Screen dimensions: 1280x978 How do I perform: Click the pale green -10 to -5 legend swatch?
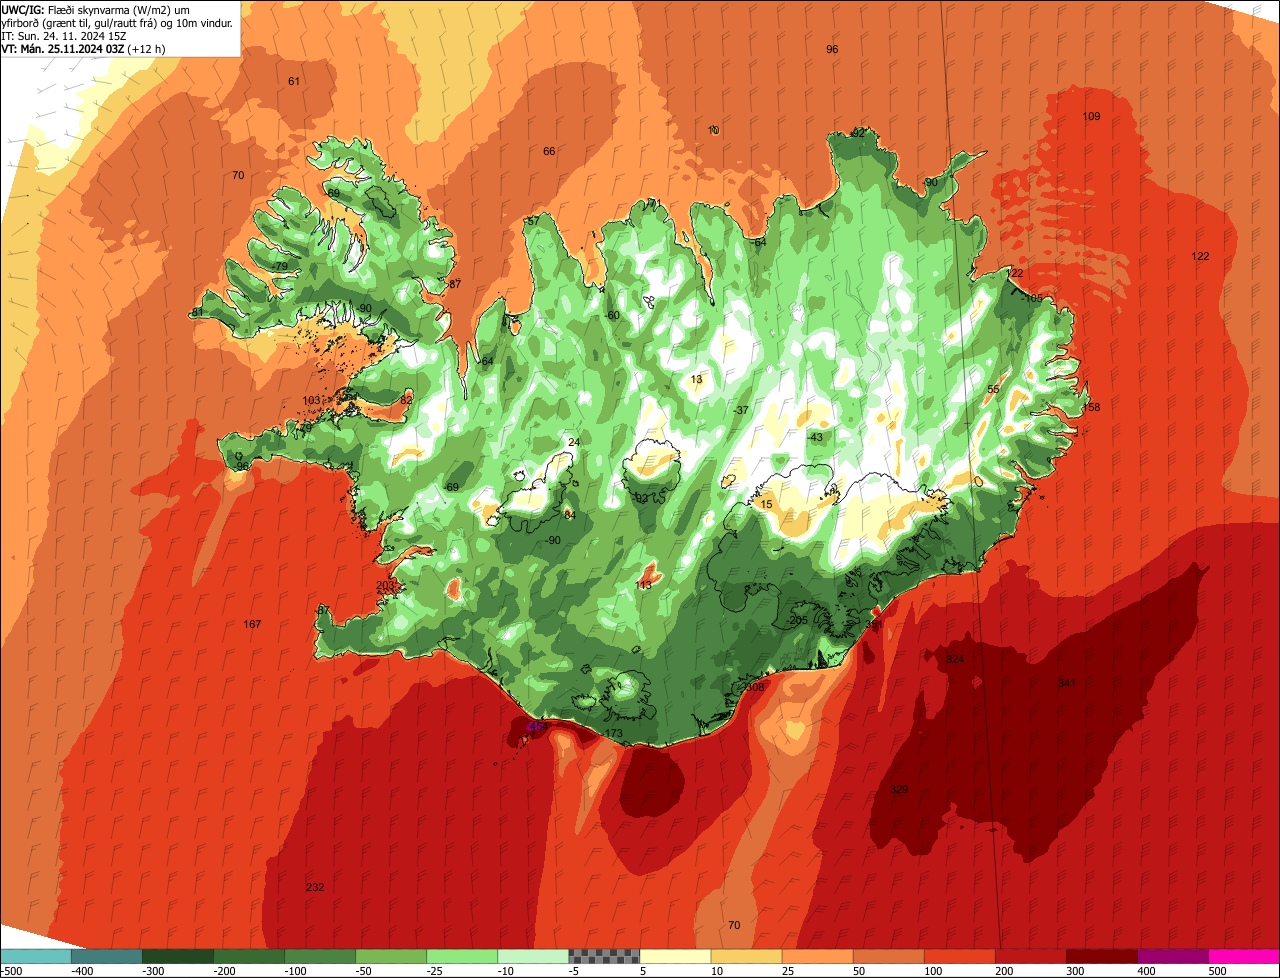click(533, 956)
